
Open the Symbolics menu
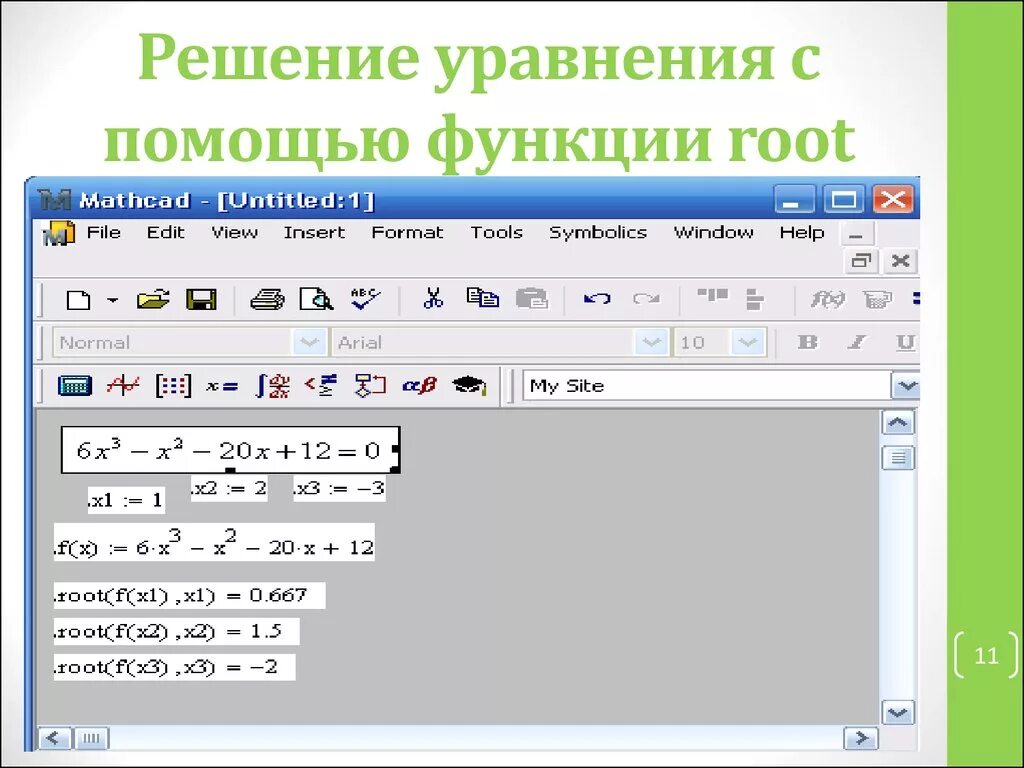point(598,232)
